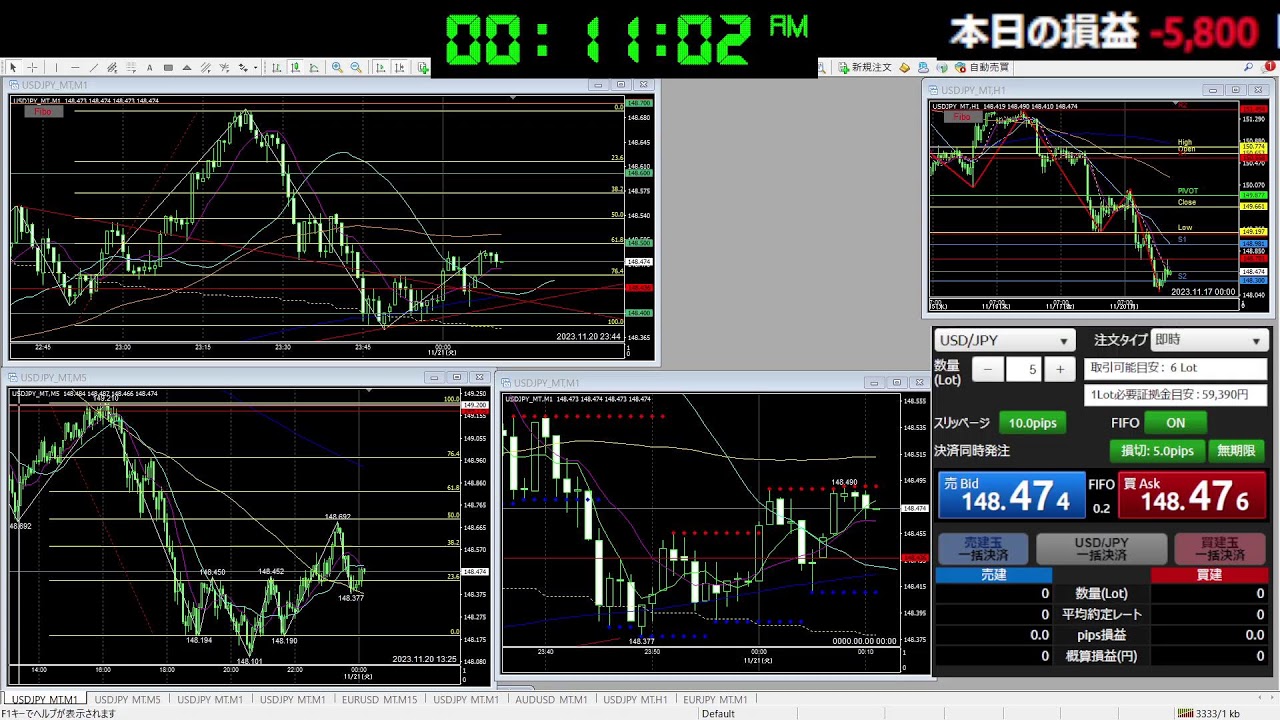Click the zoom in magnifier icon
1280x720 pixels.
(x=337, y=68)
